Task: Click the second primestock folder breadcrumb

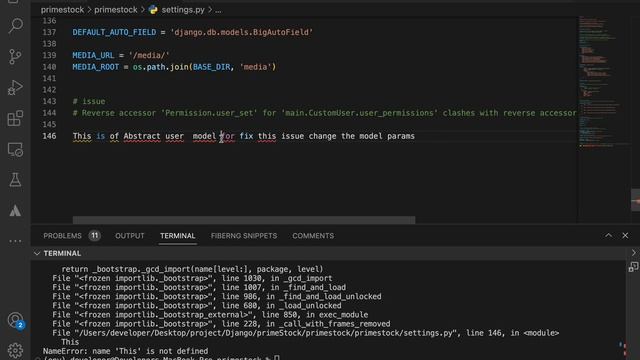Action: (x=116, y=10)
